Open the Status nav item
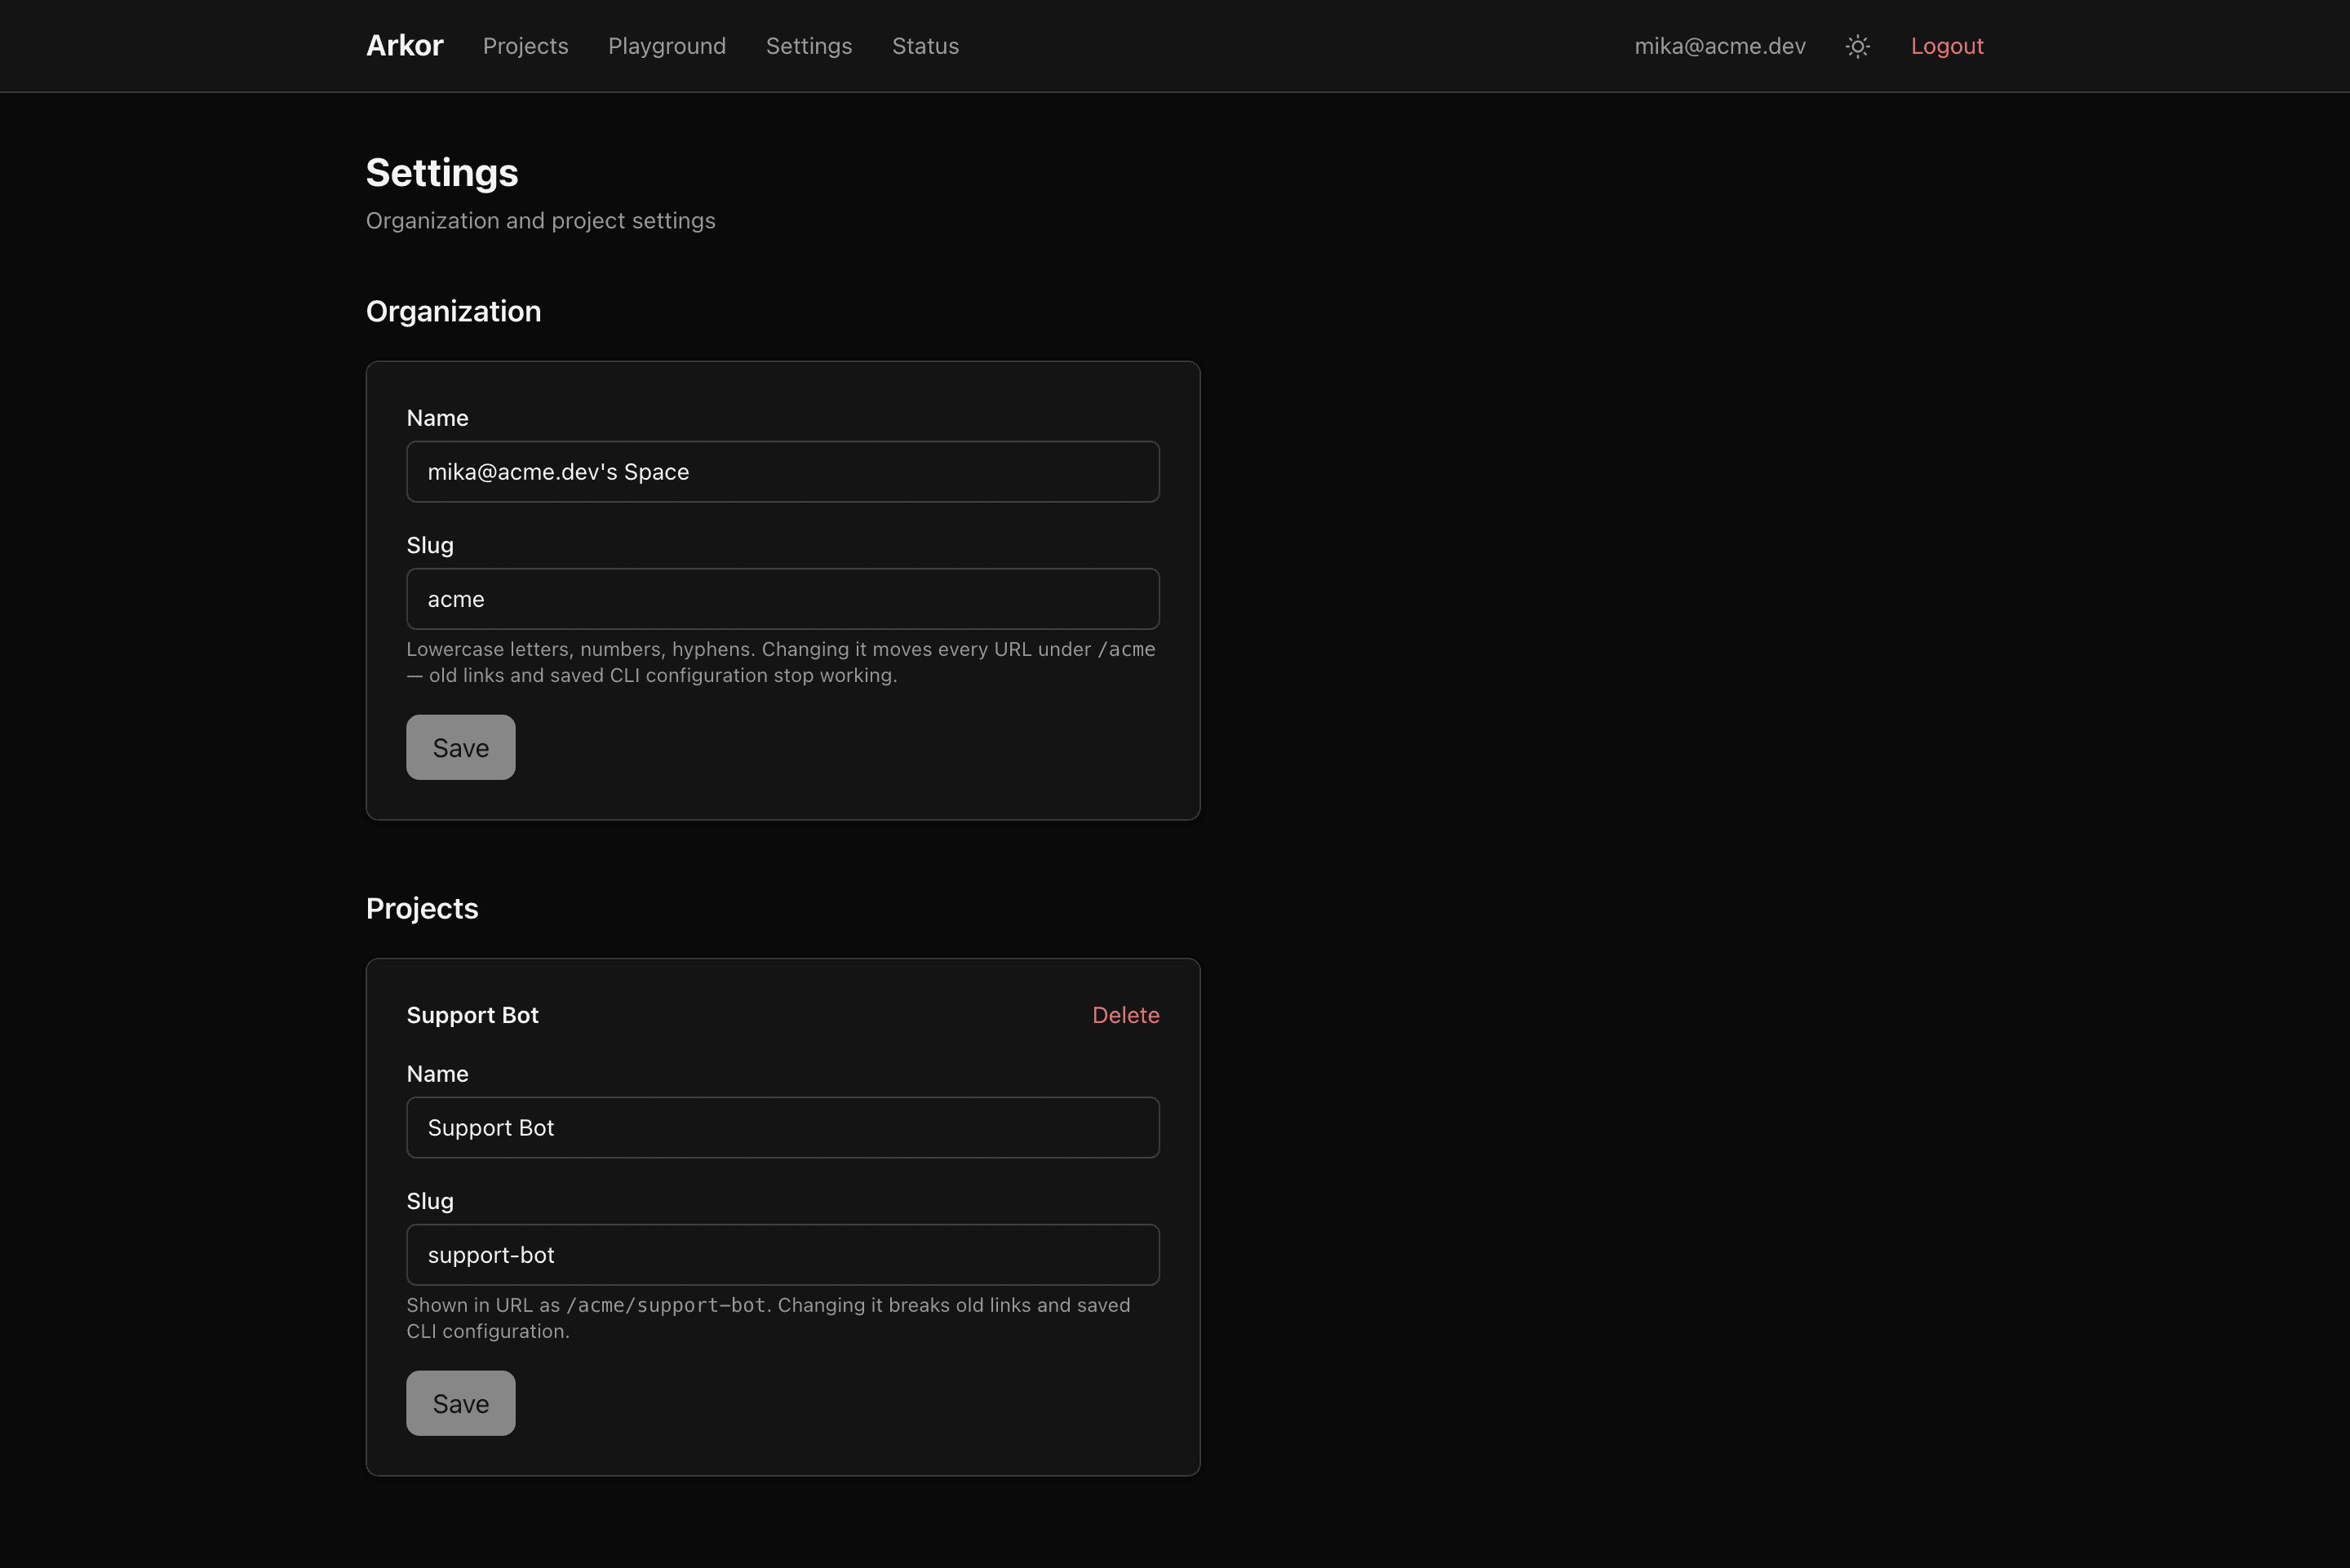 [925, 46]
